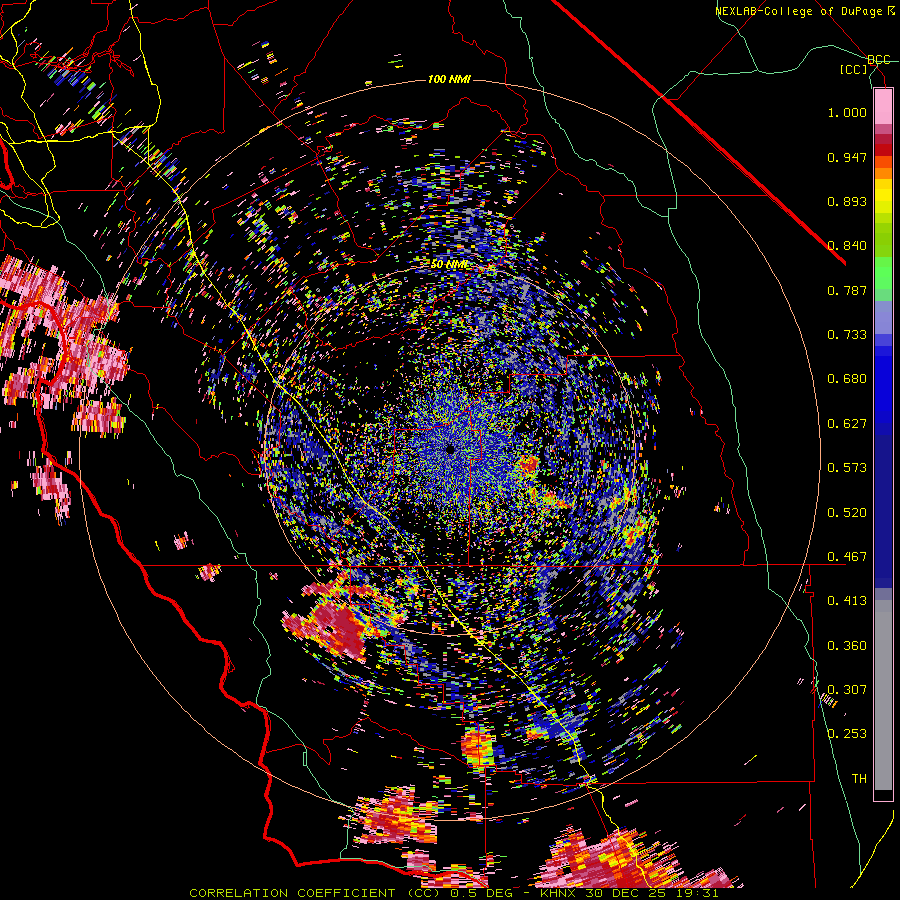Click the 0.360 scale value

pyautogui.click(x=847, y=646)
